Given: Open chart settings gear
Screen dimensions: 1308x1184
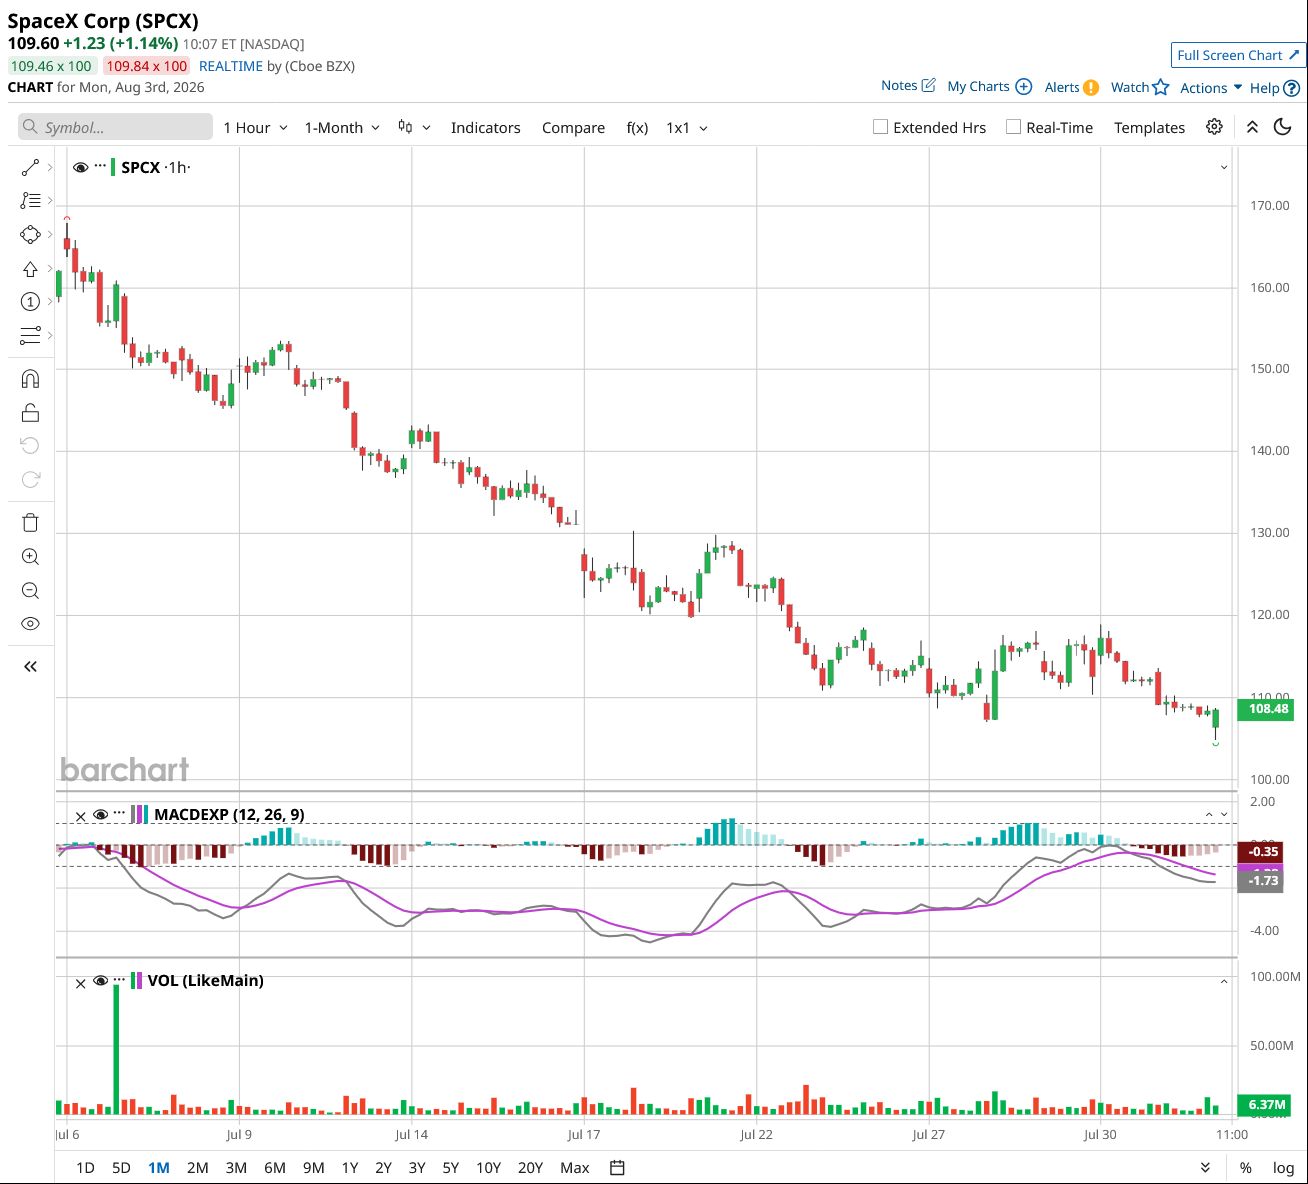Looking at the screenshot, I should pyautogui.click(x=1214, y=127).
